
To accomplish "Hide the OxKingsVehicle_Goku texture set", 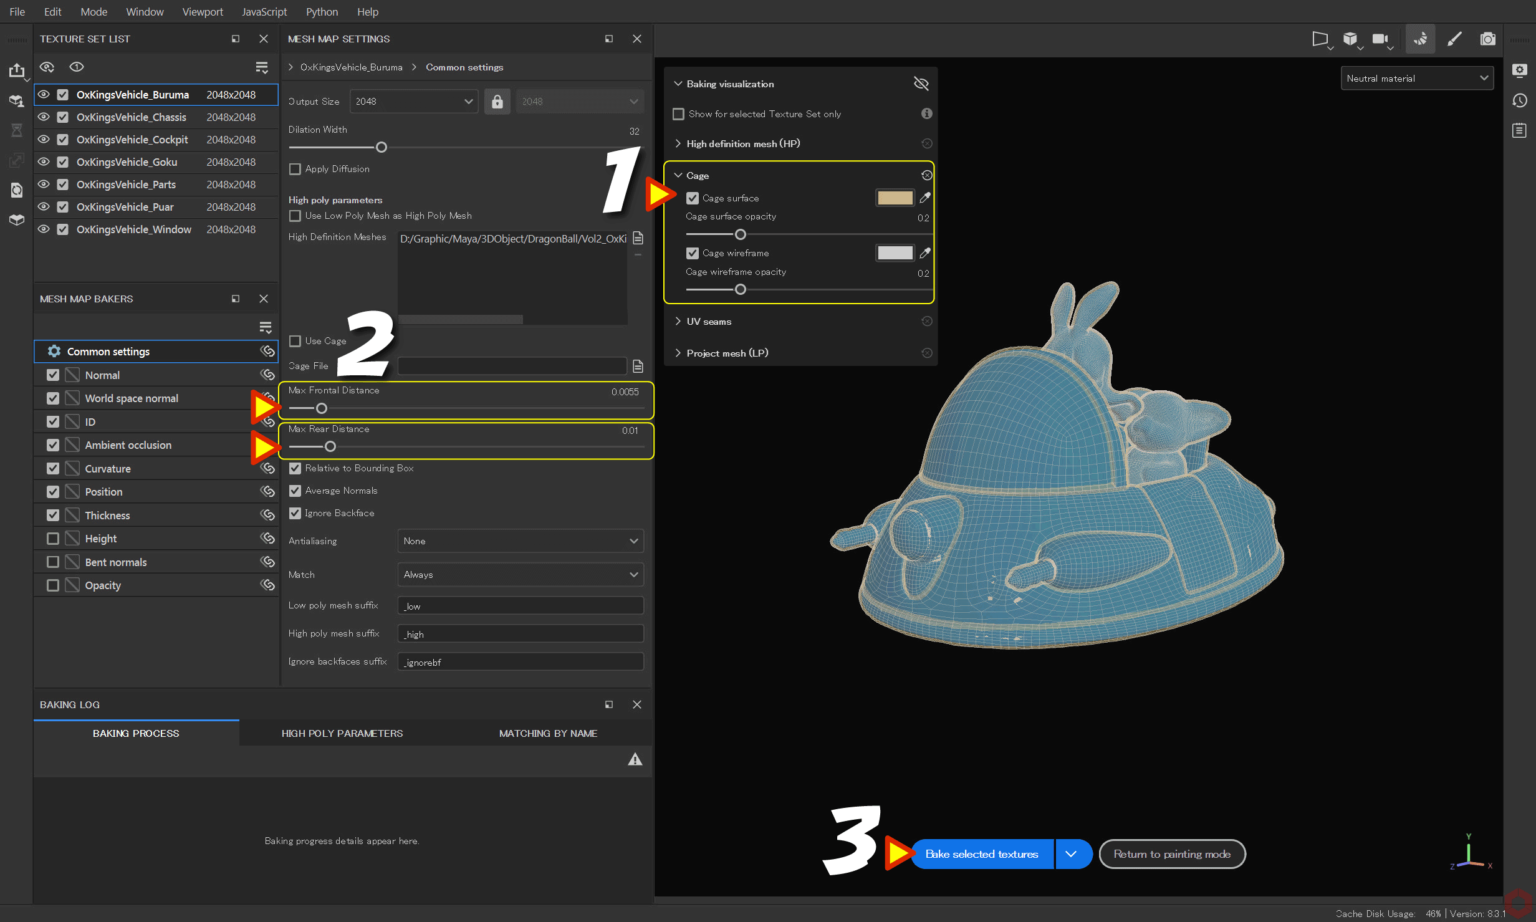I will point(43,162).
